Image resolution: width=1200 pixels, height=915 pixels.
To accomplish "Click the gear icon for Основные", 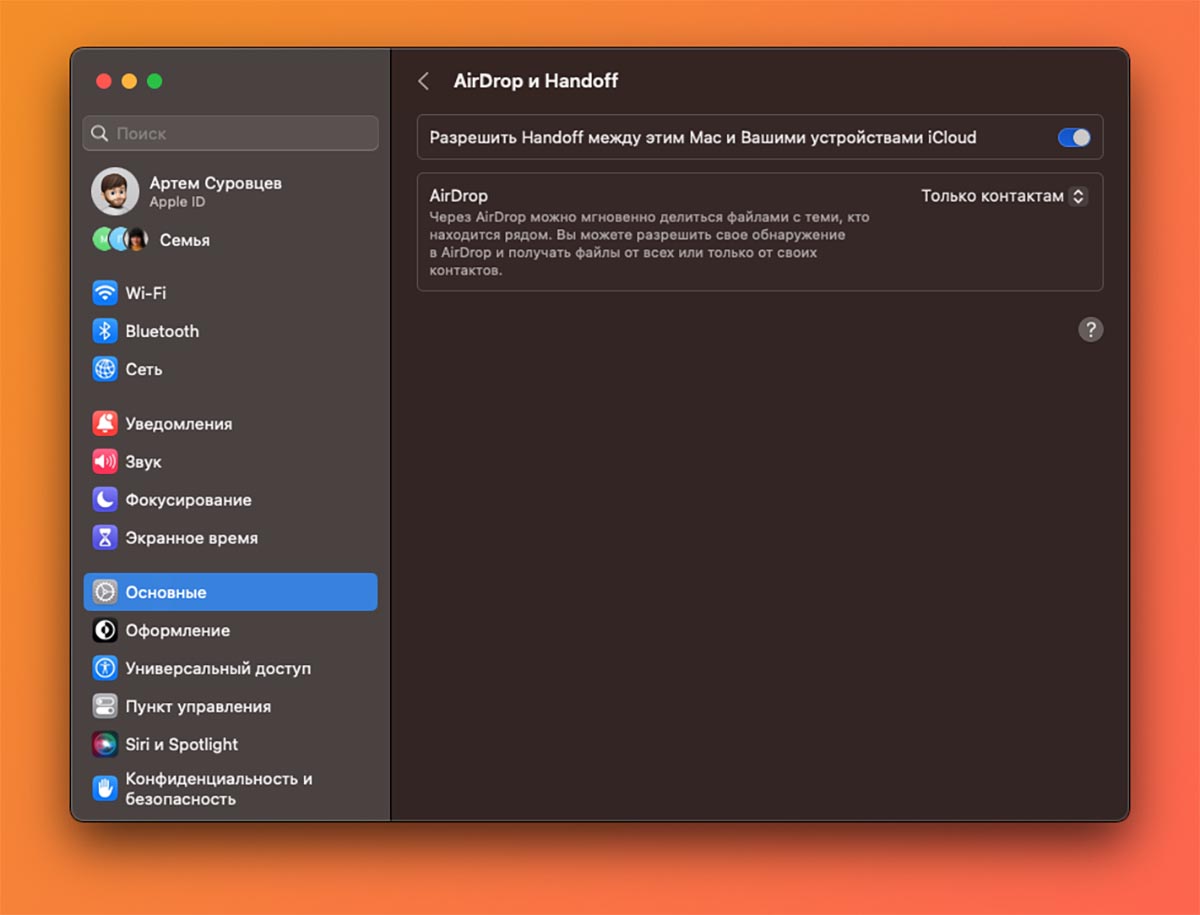I will (x=105, y=592).
